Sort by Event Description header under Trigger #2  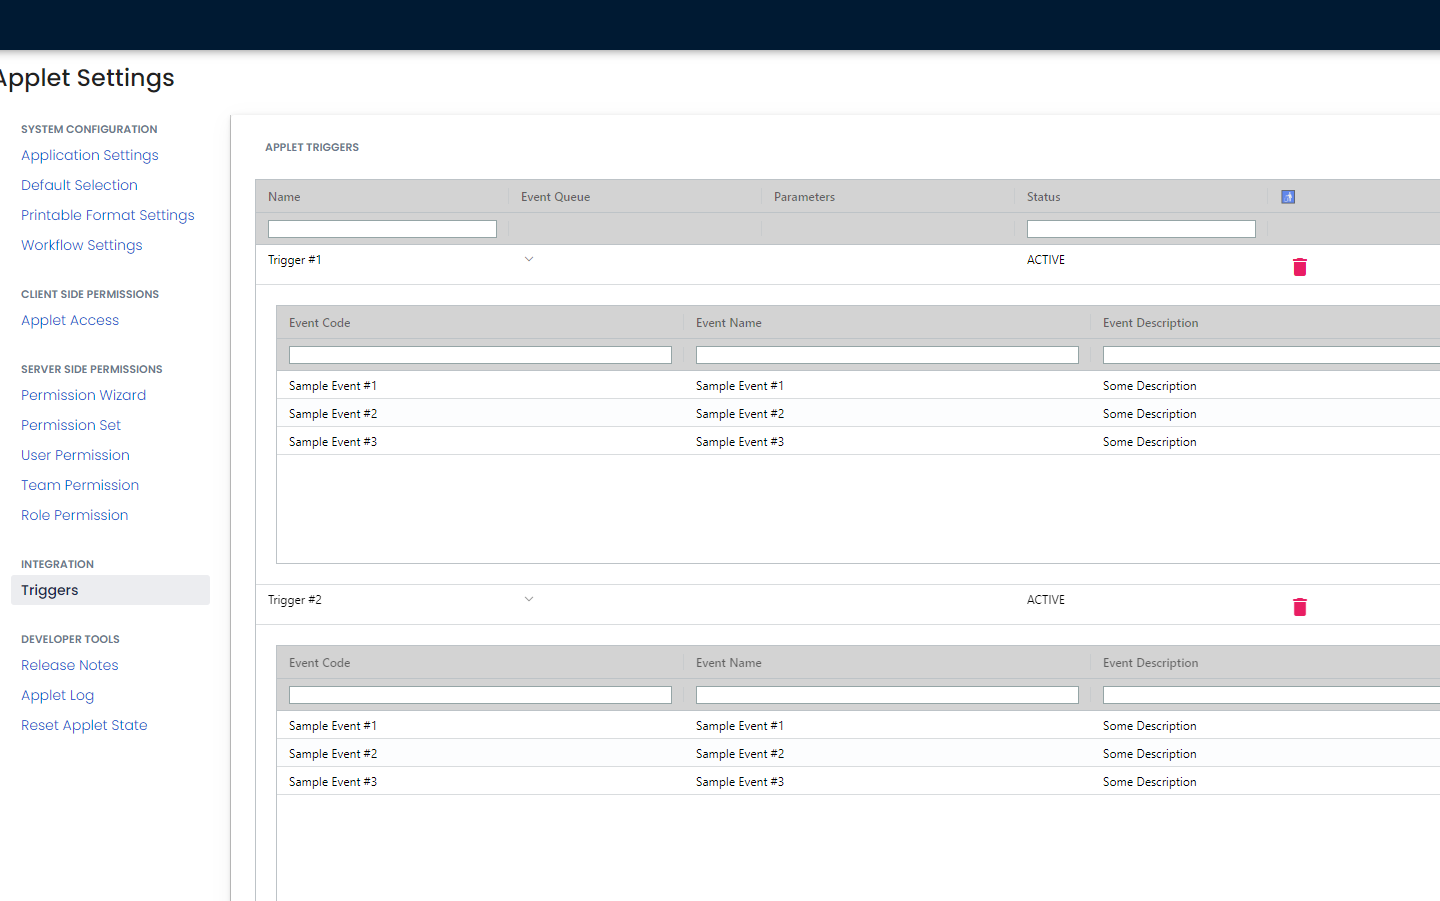point(1150,663)
